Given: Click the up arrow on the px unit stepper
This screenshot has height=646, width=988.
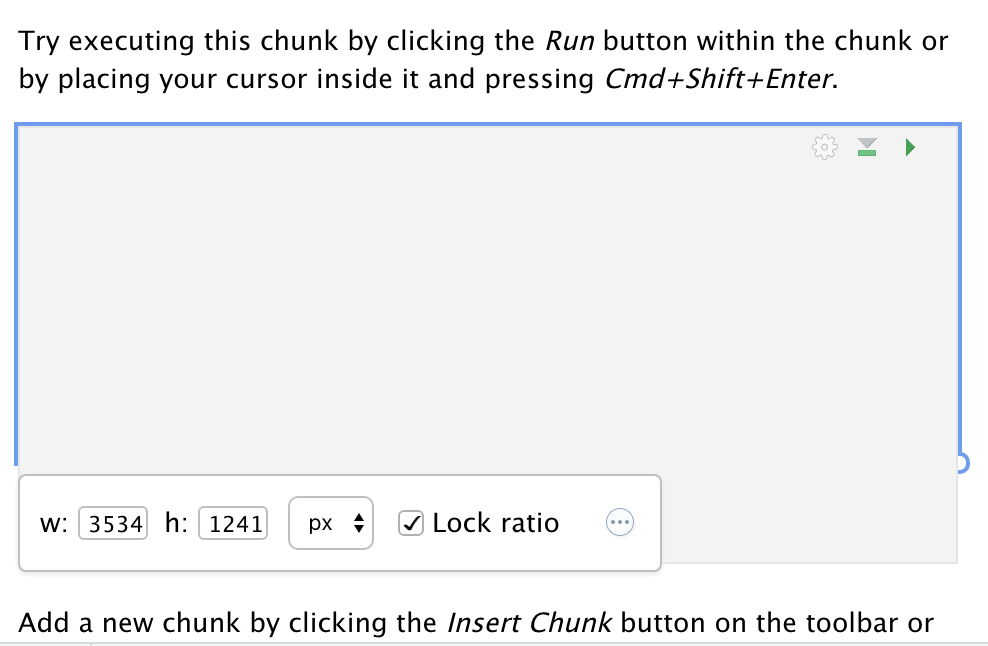Looking at the screenshot, I should (x=357, y=517).
